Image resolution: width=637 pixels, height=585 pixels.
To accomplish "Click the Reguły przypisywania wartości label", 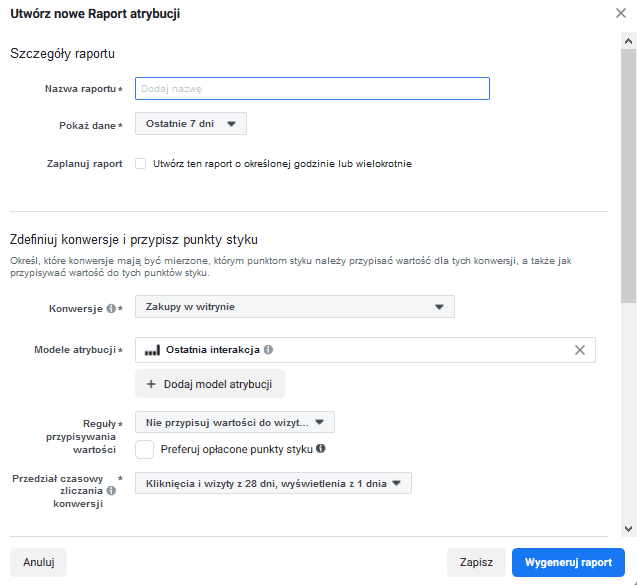I will click(x=81, y=437).
